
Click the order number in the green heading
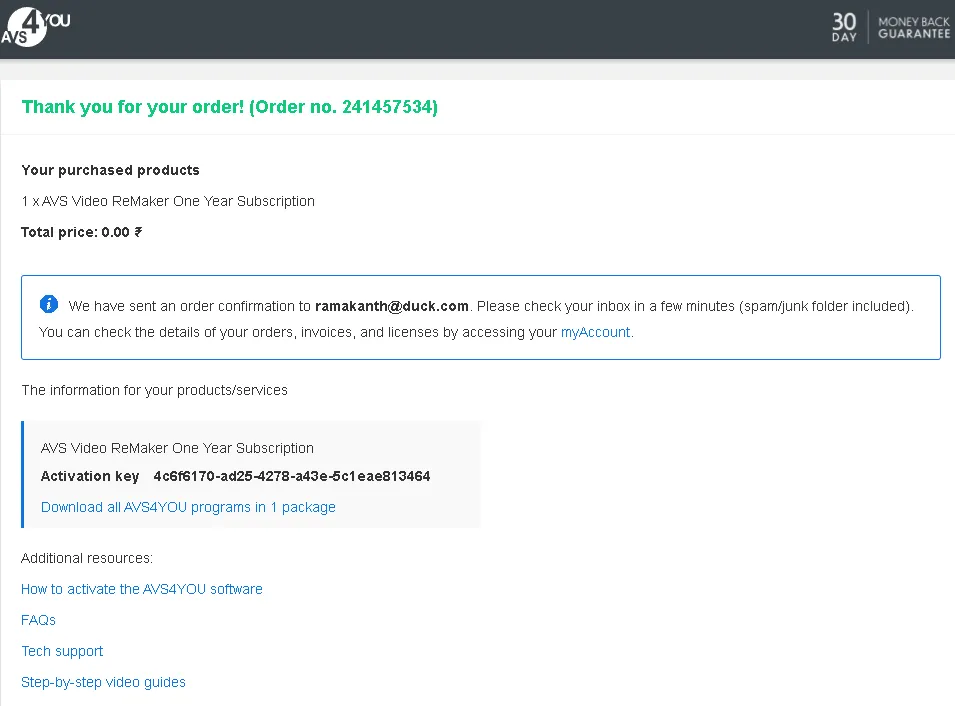[389, 107]
